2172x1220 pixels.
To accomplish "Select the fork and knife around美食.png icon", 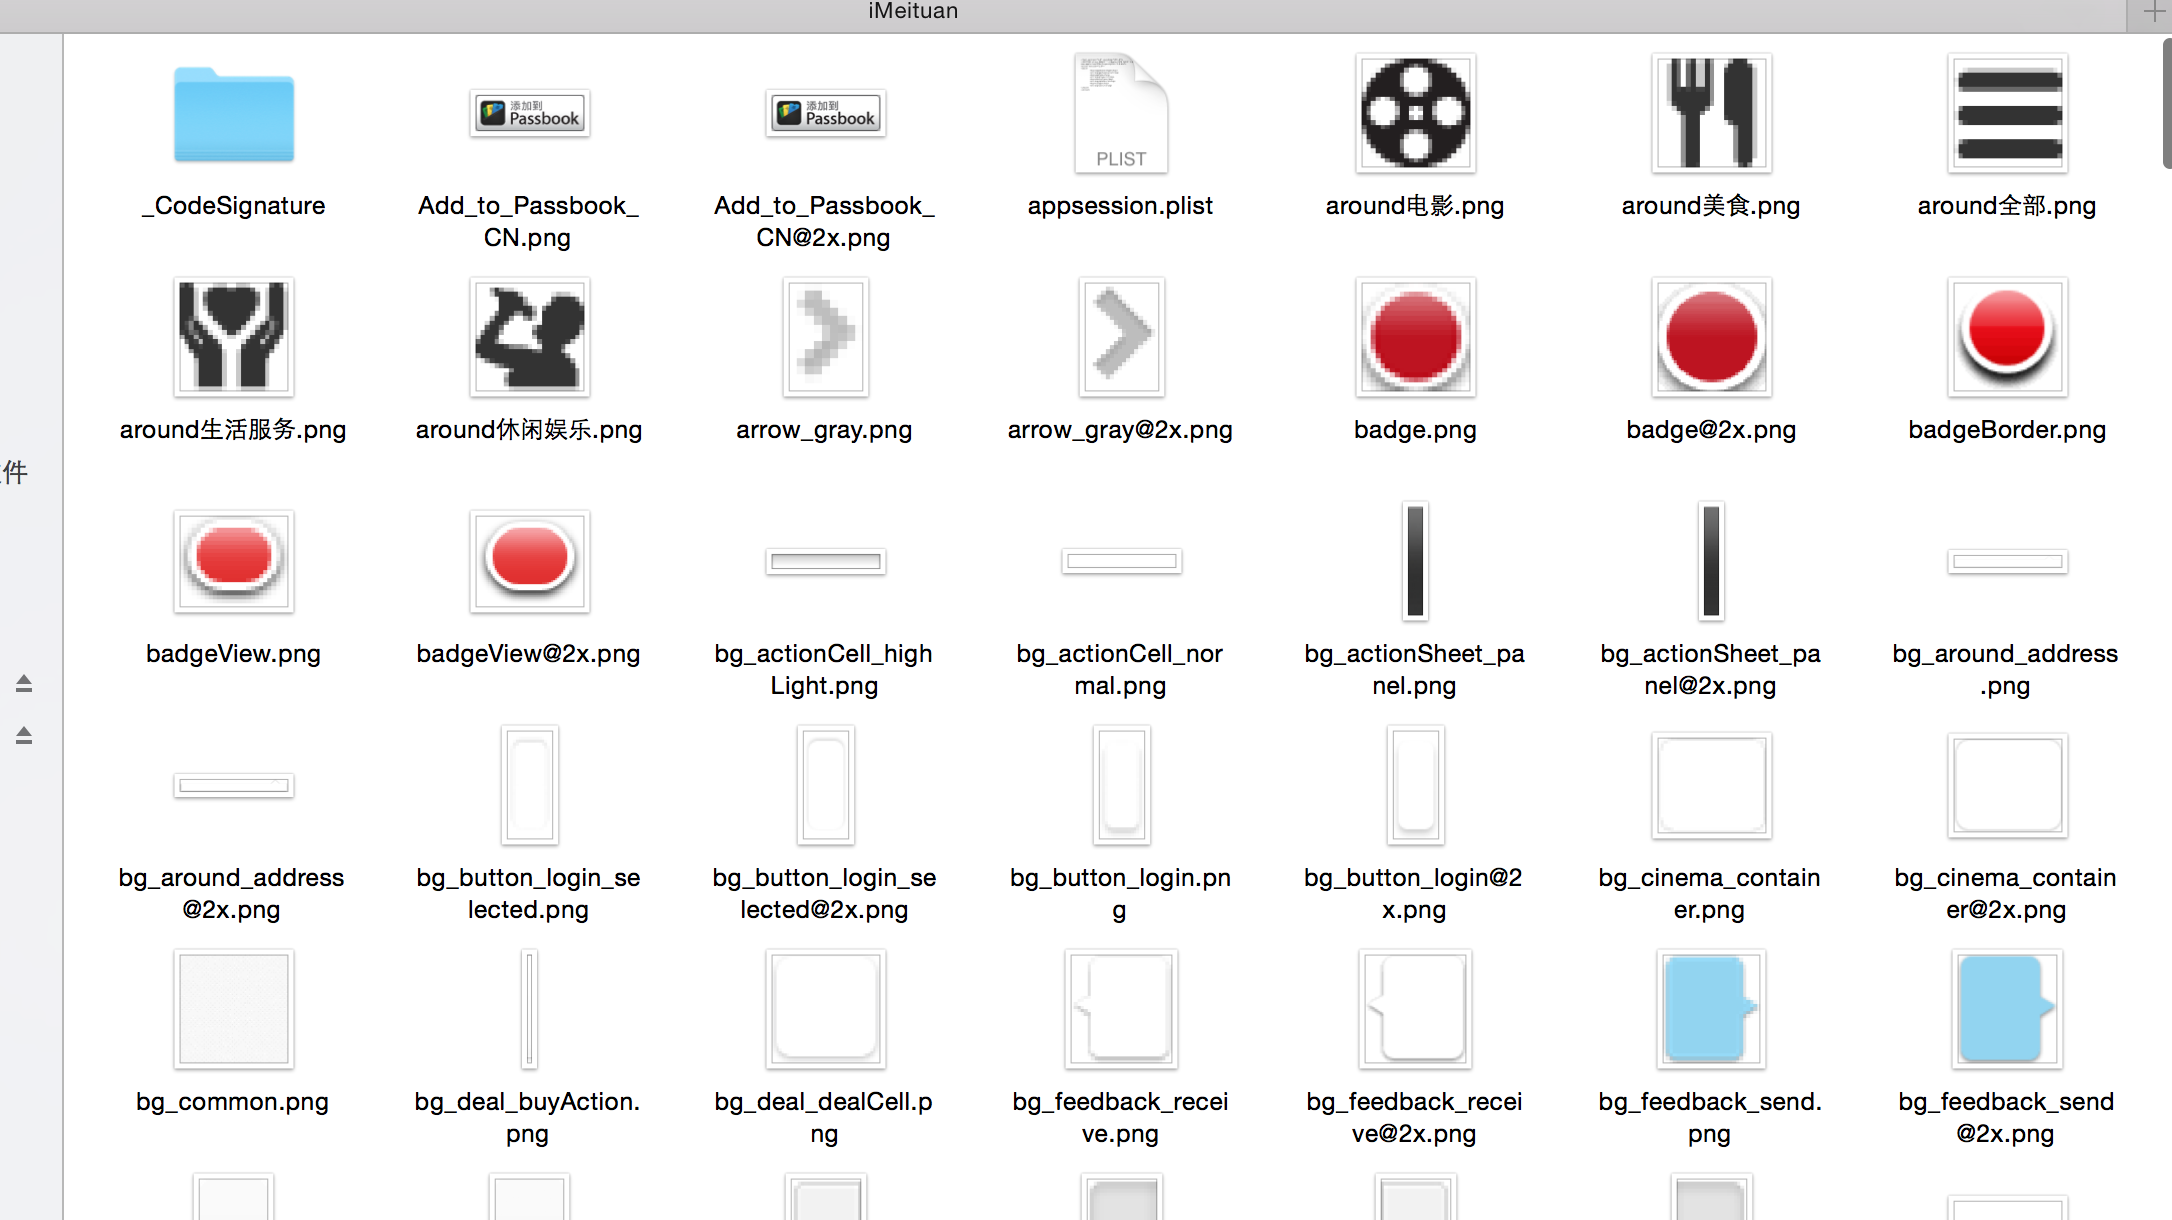I will coord(1711,113).
